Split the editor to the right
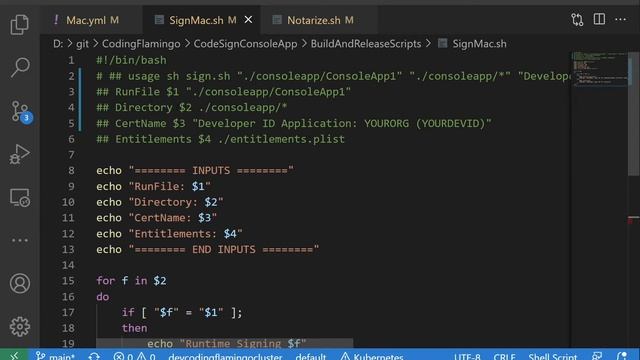 click(x=599, y=19)
